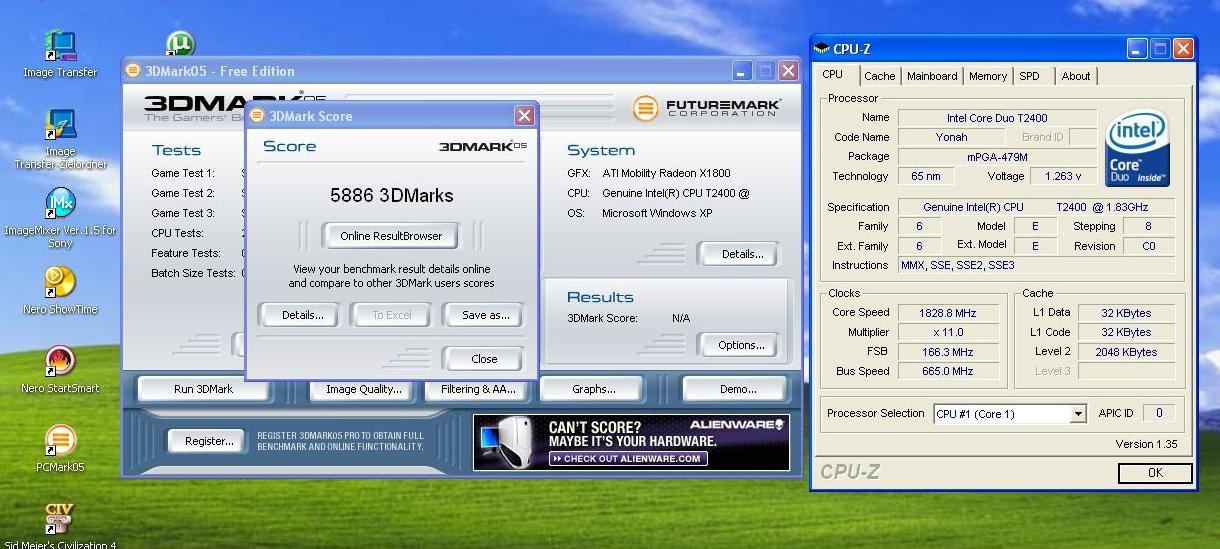Click the Intel Core Duo logo
This screenshot has height=549, width=1220.
coord(1138,149)
